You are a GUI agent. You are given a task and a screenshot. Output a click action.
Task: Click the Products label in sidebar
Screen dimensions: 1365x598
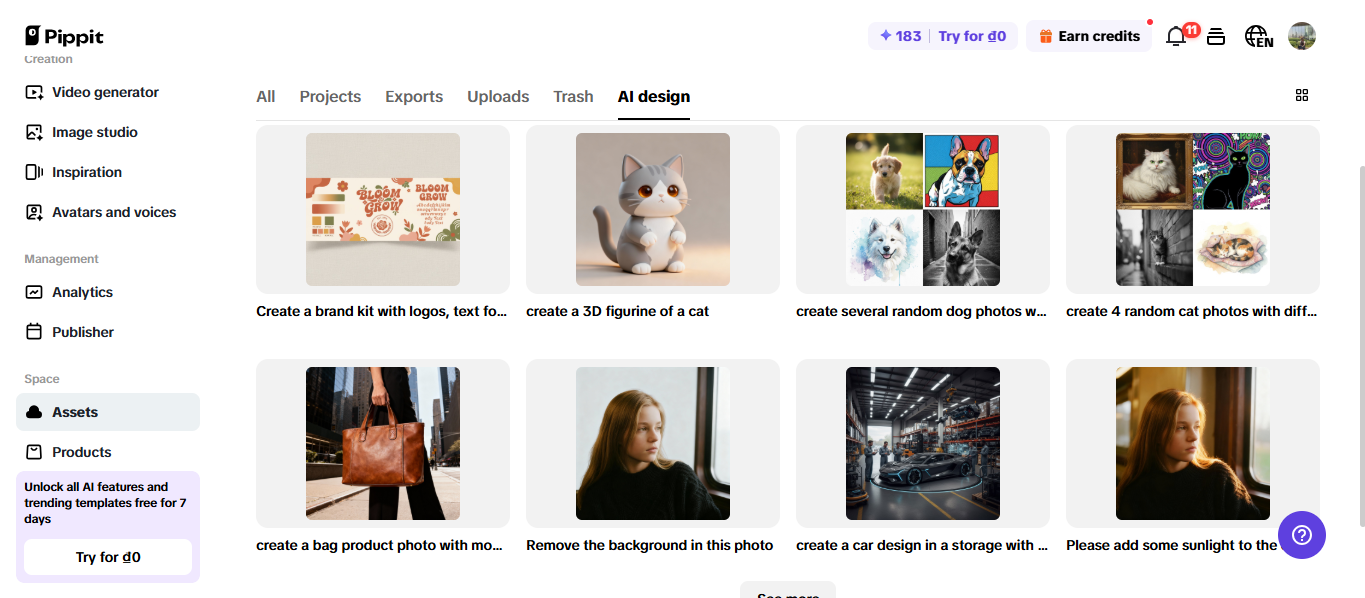(x=82, y=452)
